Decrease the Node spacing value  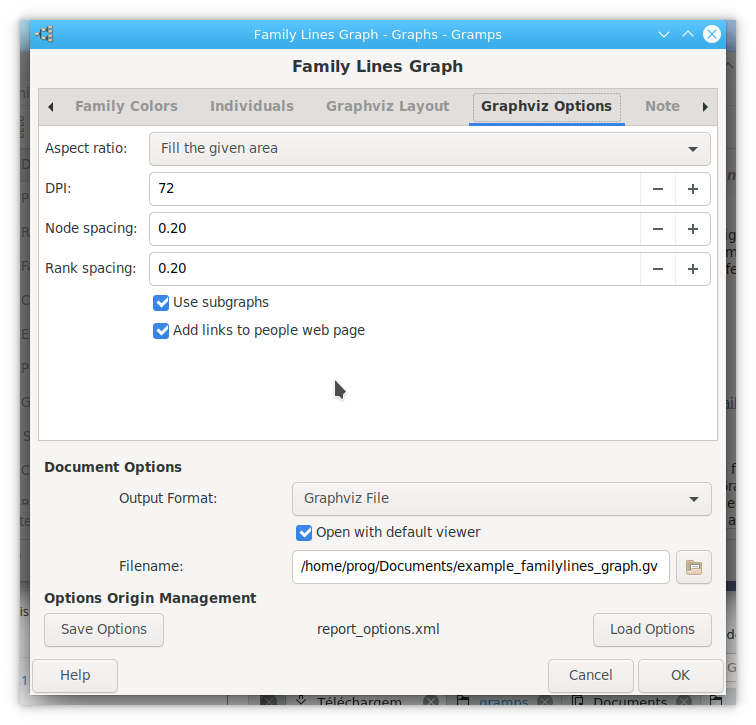(x=658, y=229)
